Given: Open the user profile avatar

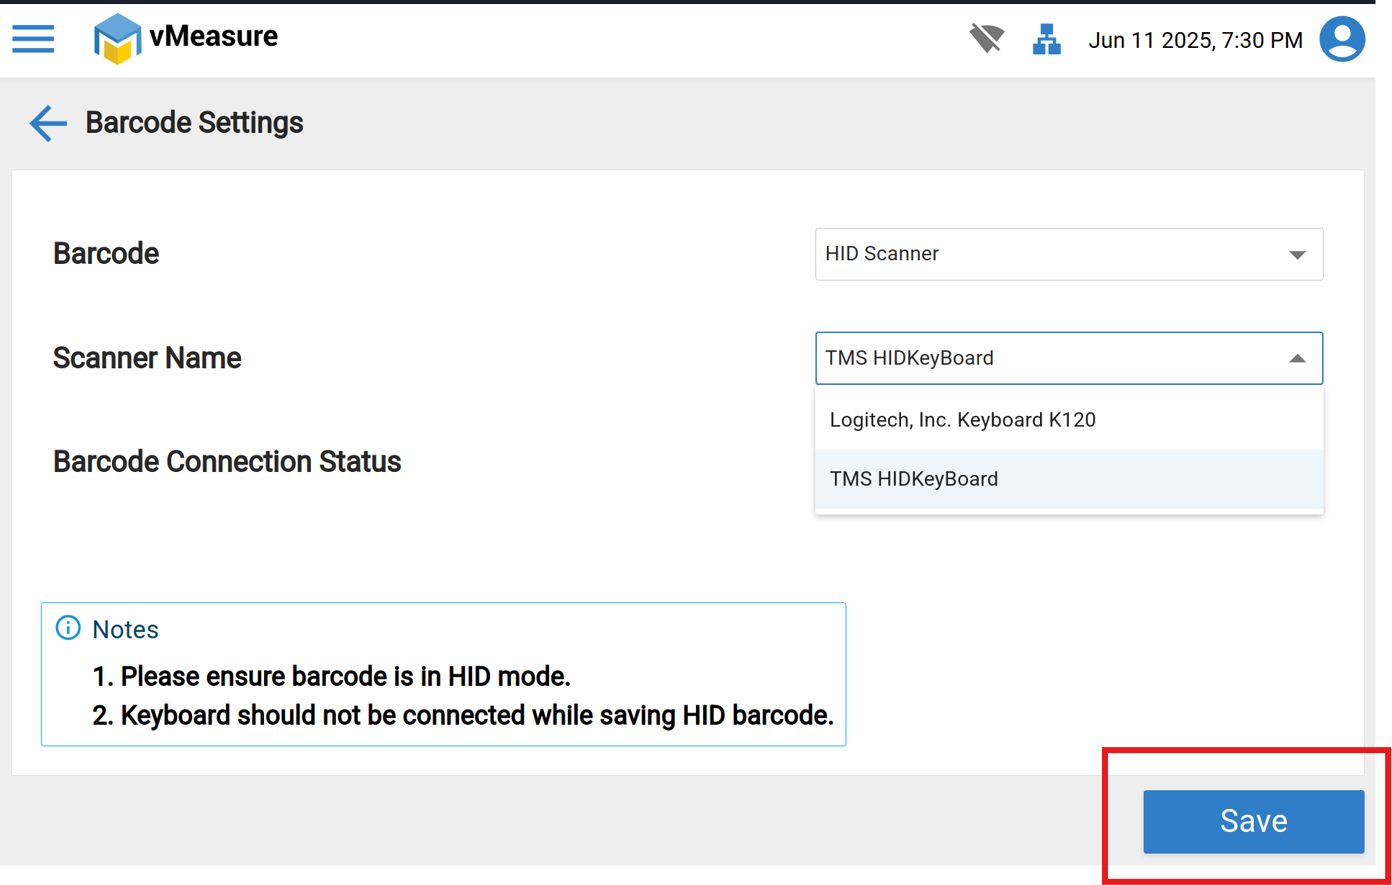Looking at the screenshot, I should tap(1342, 39).
